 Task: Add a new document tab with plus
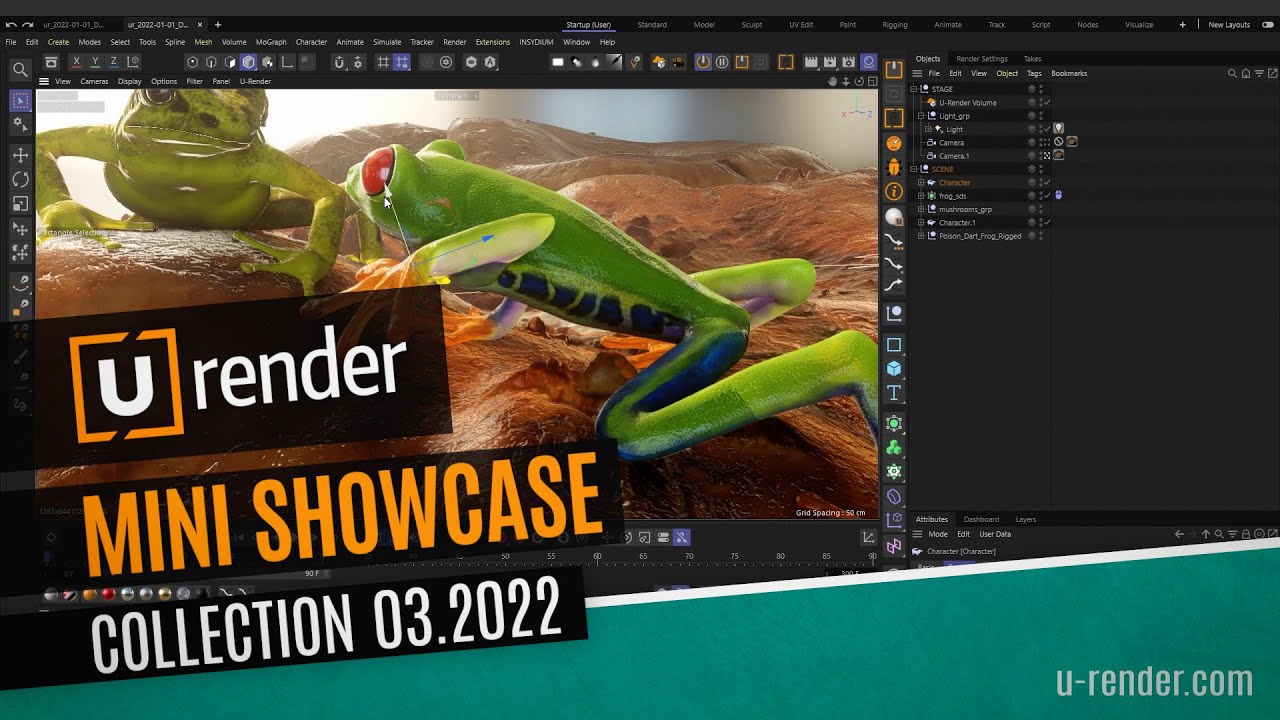coord(218,24)
